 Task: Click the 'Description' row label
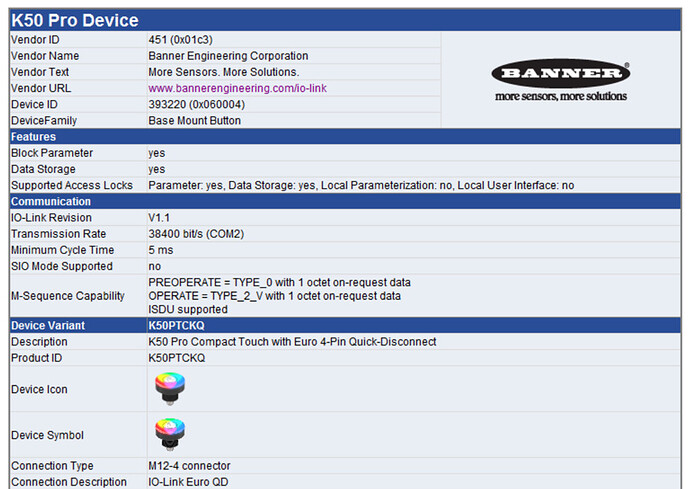click(x=39, y=342)
